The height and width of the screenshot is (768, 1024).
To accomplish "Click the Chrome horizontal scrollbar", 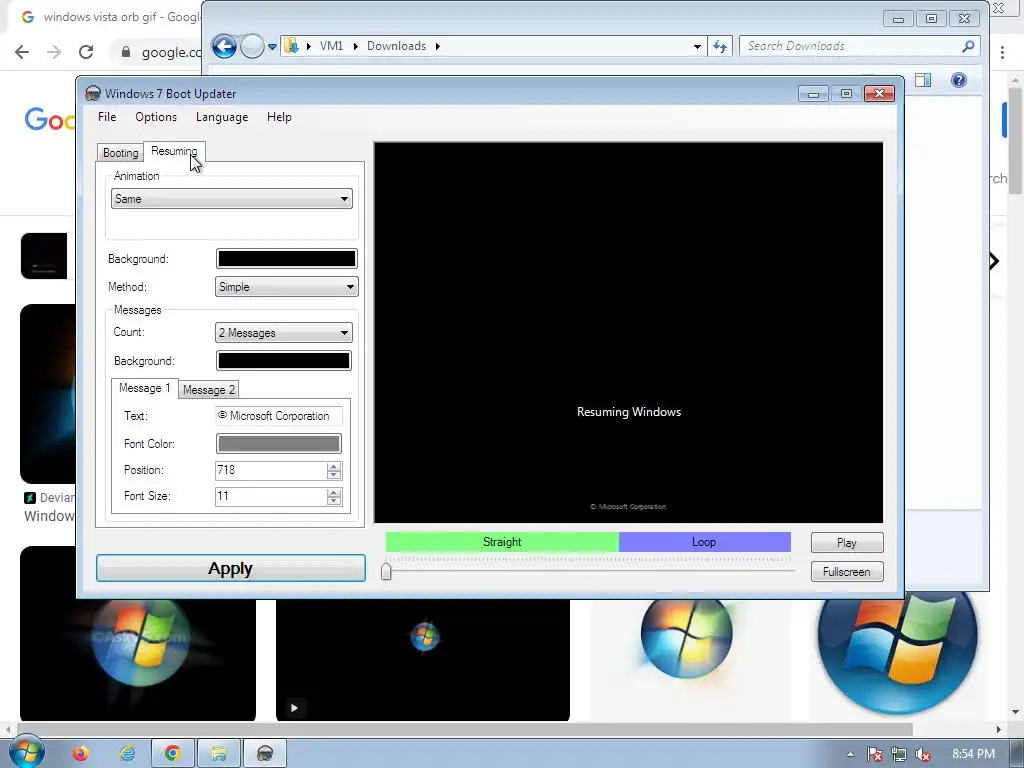I will click(x=465, y=729).
